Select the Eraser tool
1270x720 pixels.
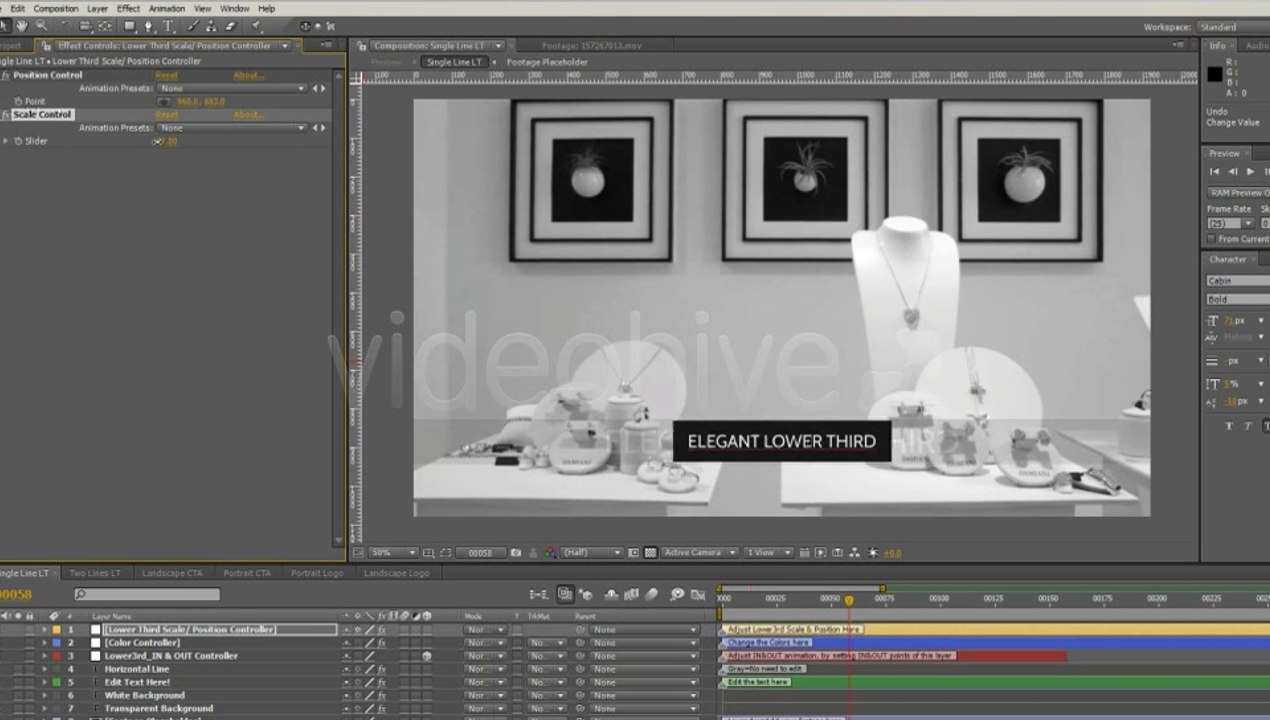231,26
